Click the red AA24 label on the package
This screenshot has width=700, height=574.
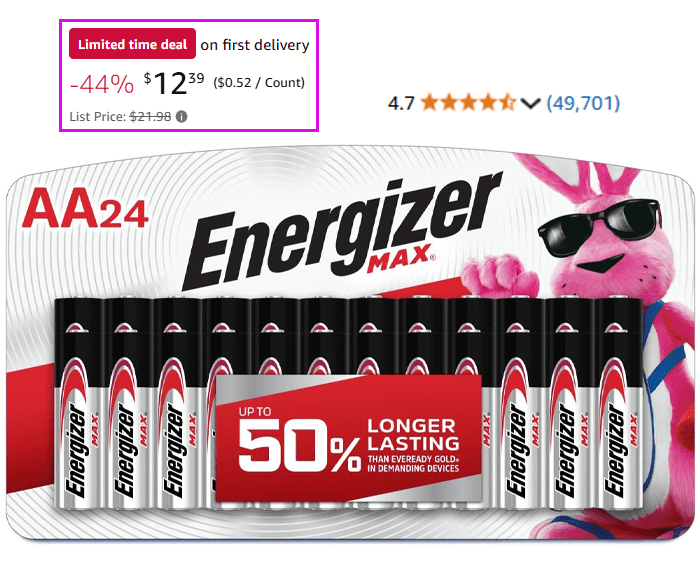[x=85, y=208]
